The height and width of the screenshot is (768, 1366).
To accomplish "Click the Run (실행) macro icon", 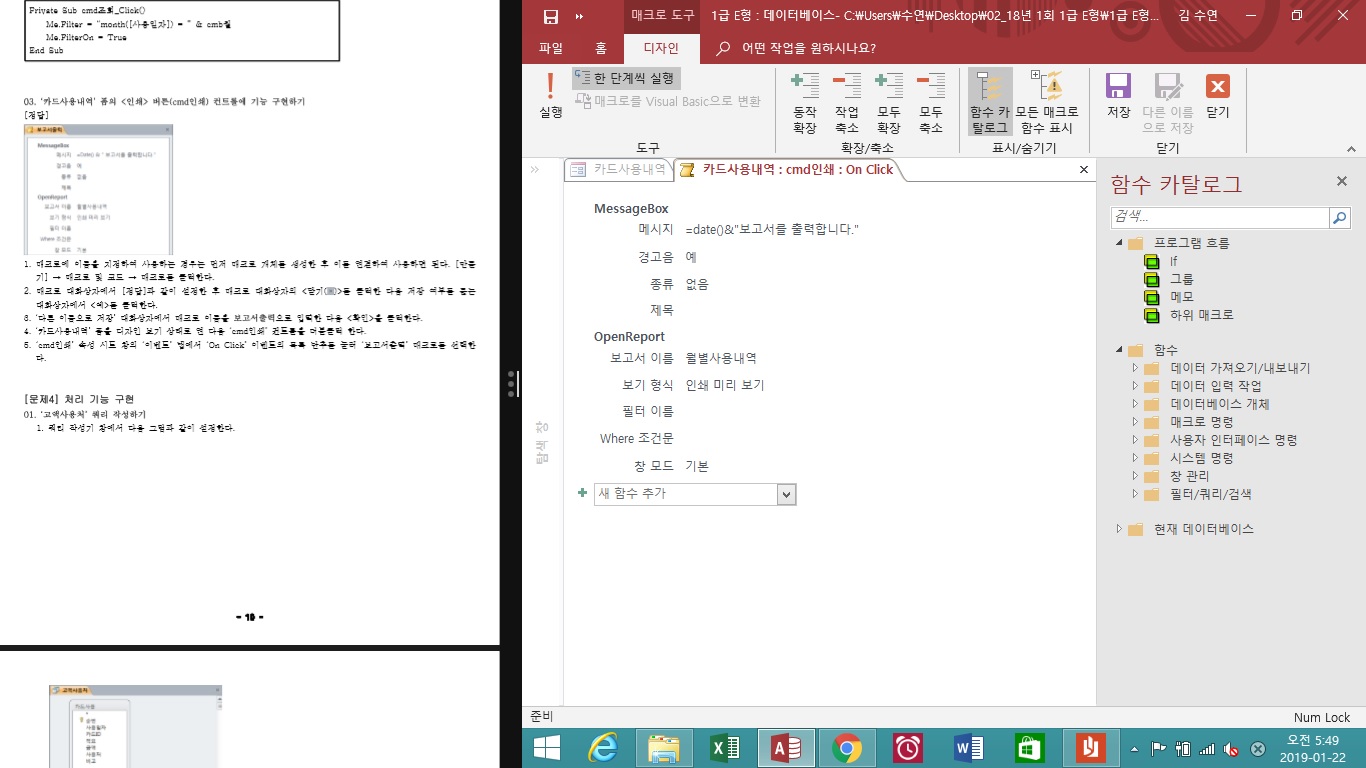I will tap(550, 96).
